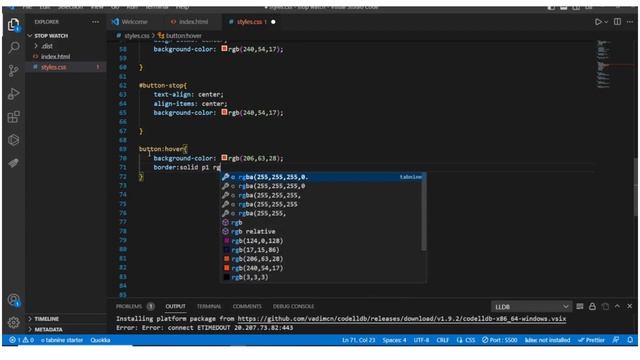
Task: Accept the rgba(255,255,255,0. tabnine suggestion
Action: click(322, 177)
